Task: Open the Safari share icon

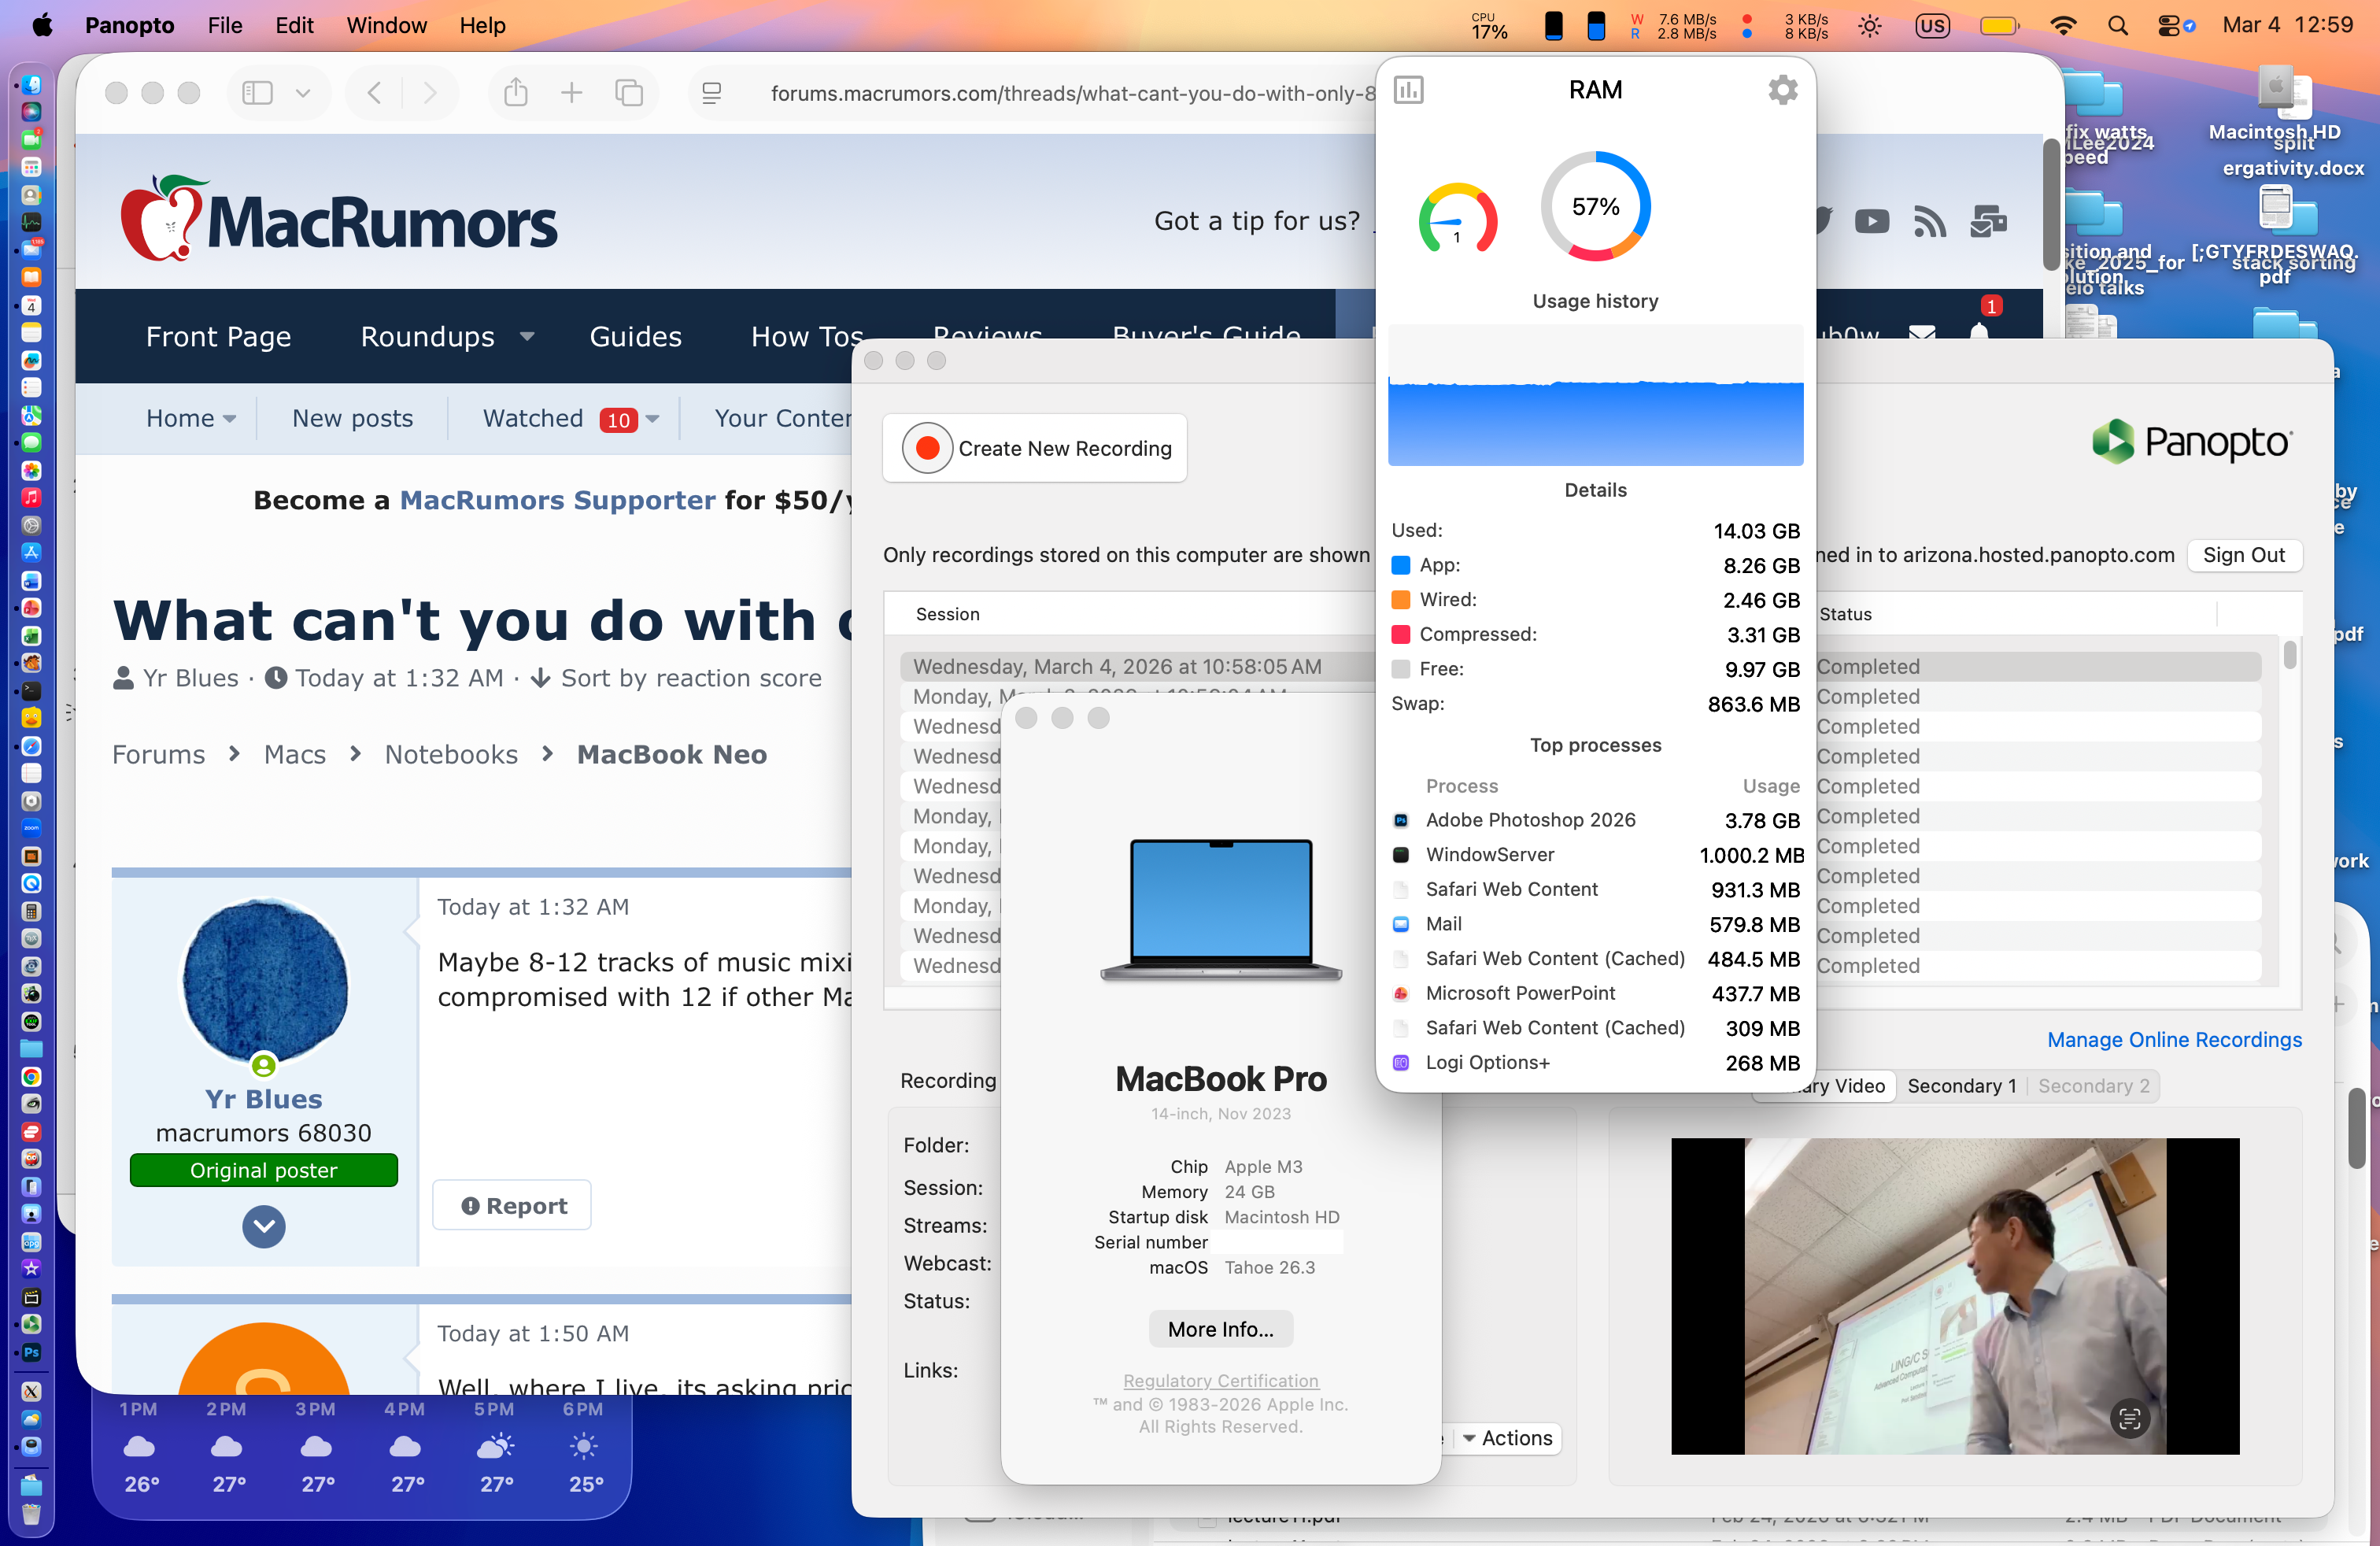Action: tap(516, 93)
